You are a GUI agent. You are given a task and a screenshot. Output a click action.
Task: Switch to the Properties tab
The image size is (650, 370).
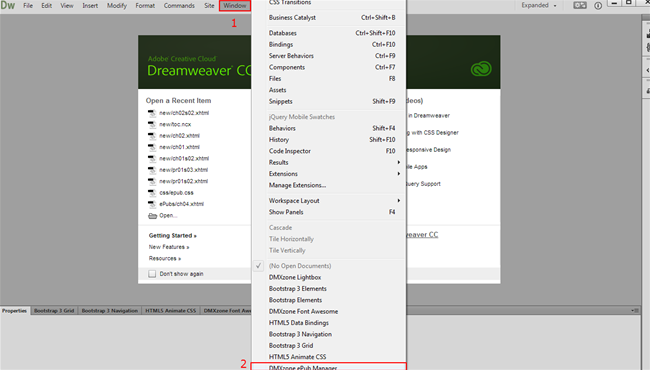pos(15,311)
